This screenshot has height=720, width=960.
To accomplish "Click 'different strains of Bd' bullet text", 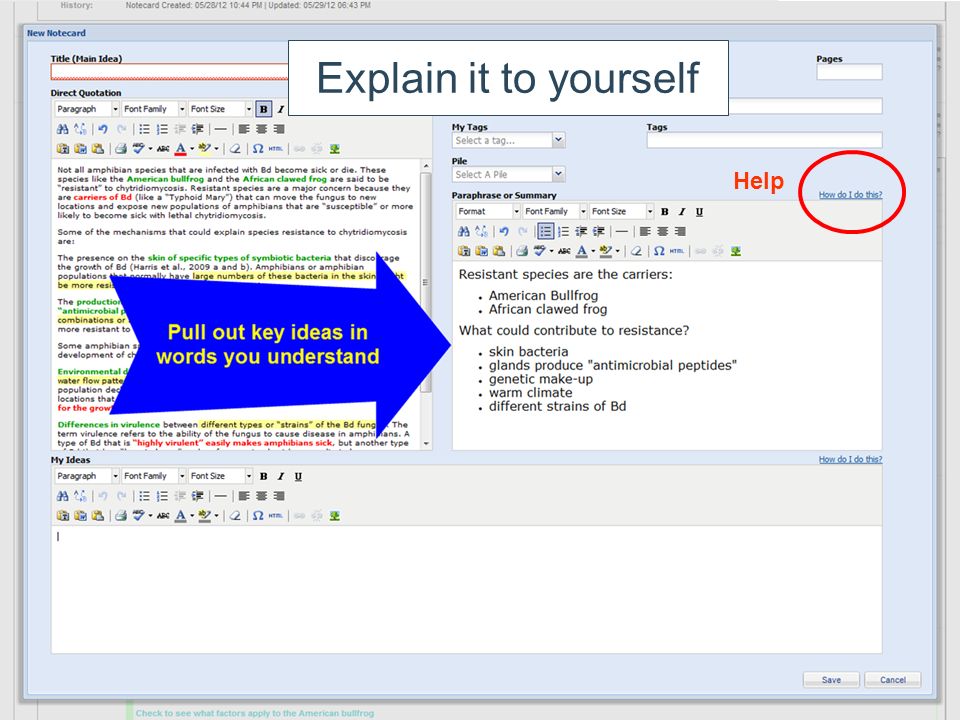I will pyautogui.click(x=557, y=407).
